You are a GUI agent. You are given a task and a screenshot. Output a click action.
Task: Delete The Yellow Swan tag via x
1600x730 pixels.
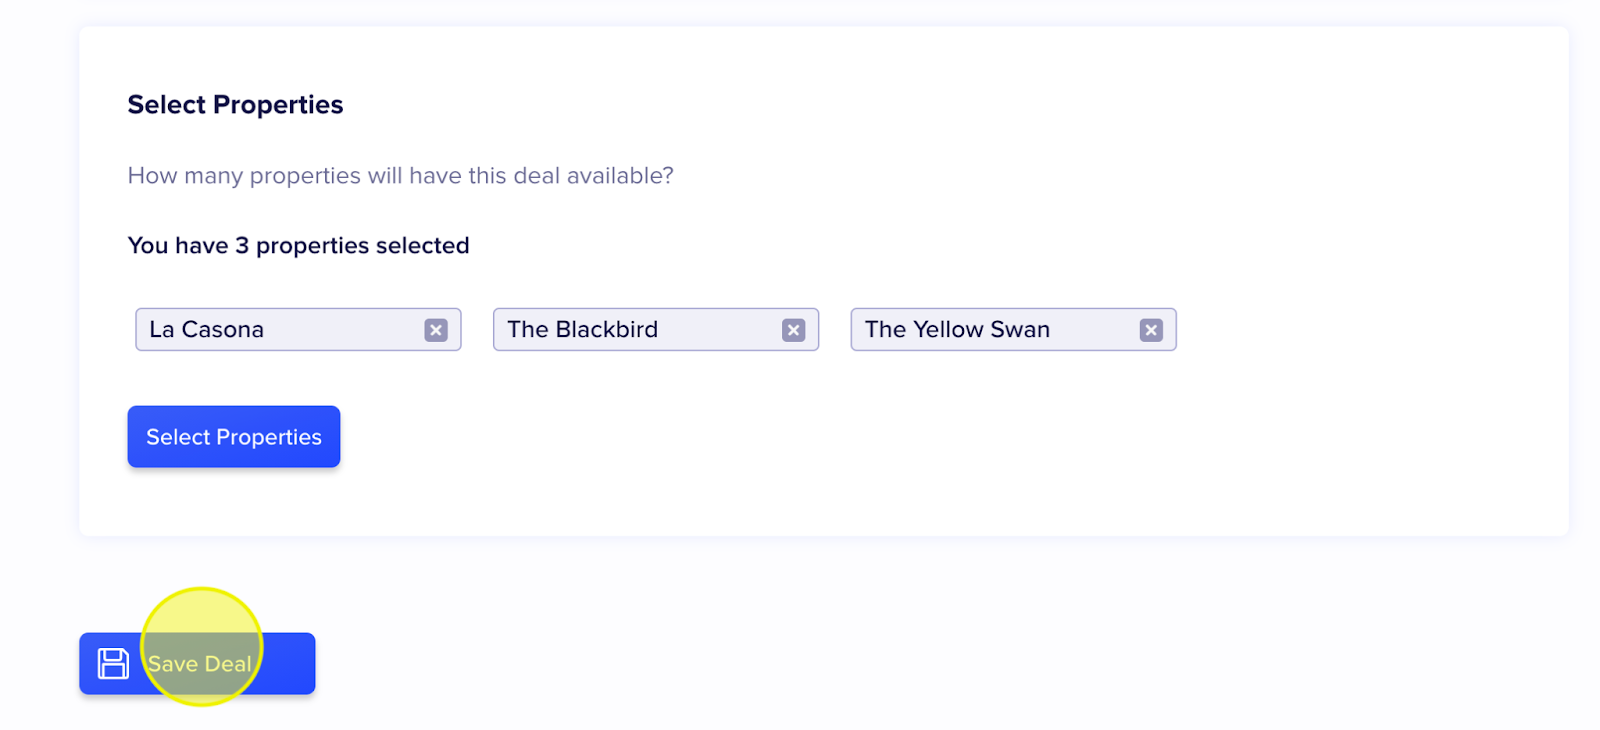pyautogui.click(x=1151, y=330)
